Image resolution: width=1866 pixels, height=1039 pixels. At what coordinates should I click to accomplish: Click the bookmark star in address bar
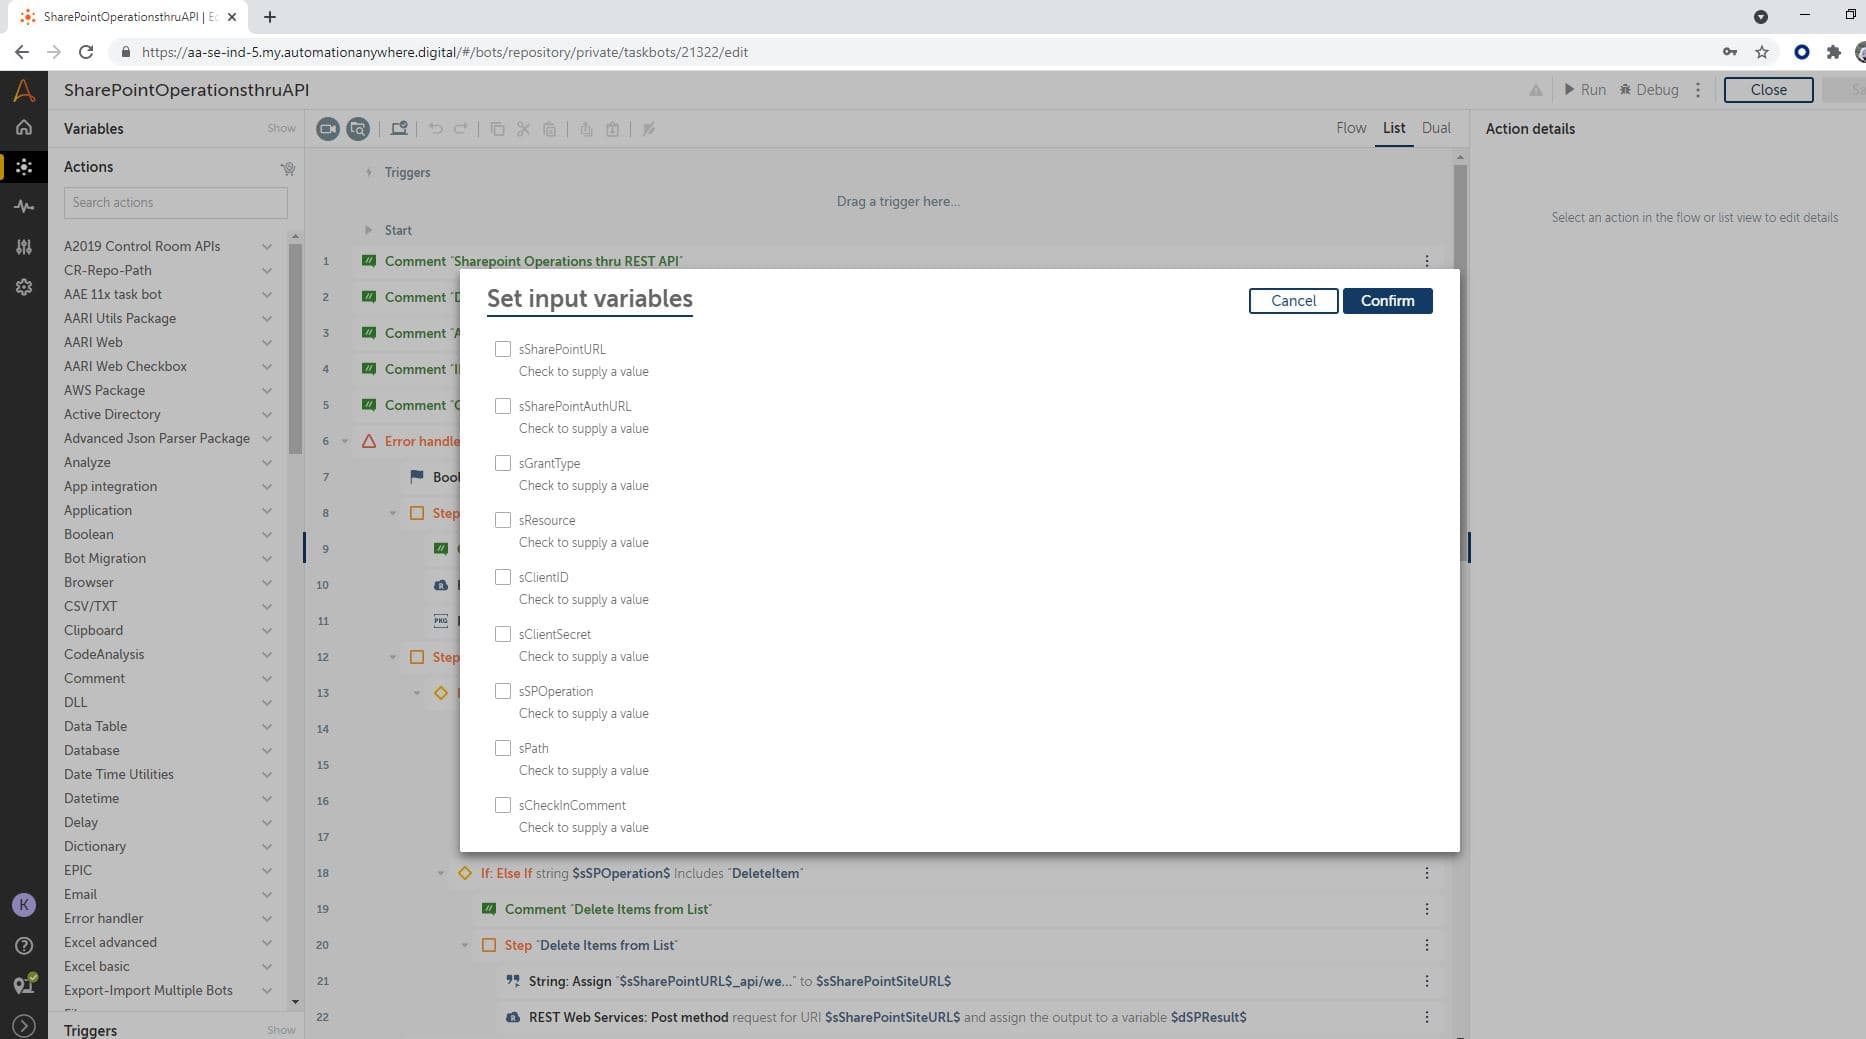tap(1762, 52)
